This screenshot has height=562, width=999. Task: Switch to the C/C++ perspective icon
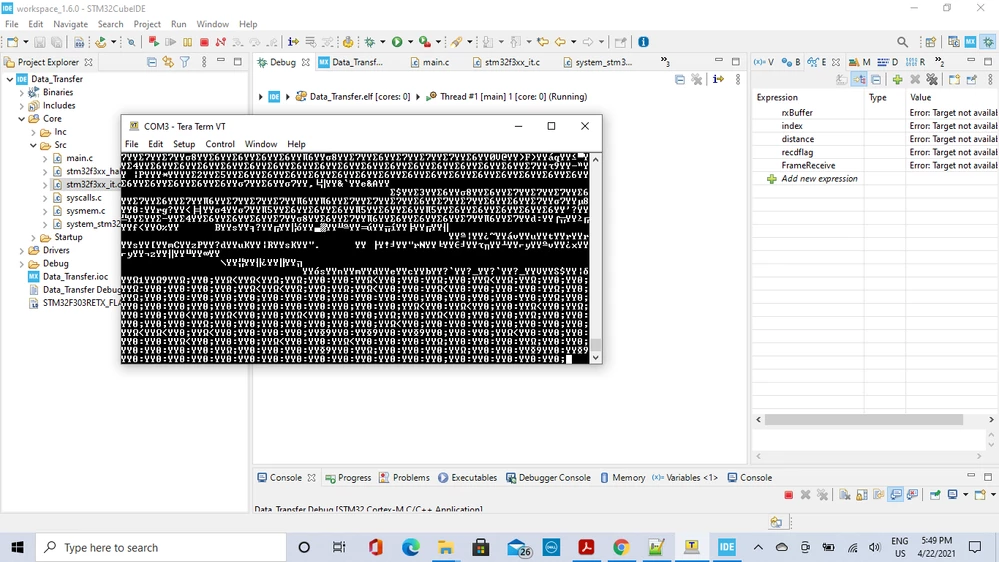(x=953, y=42)
